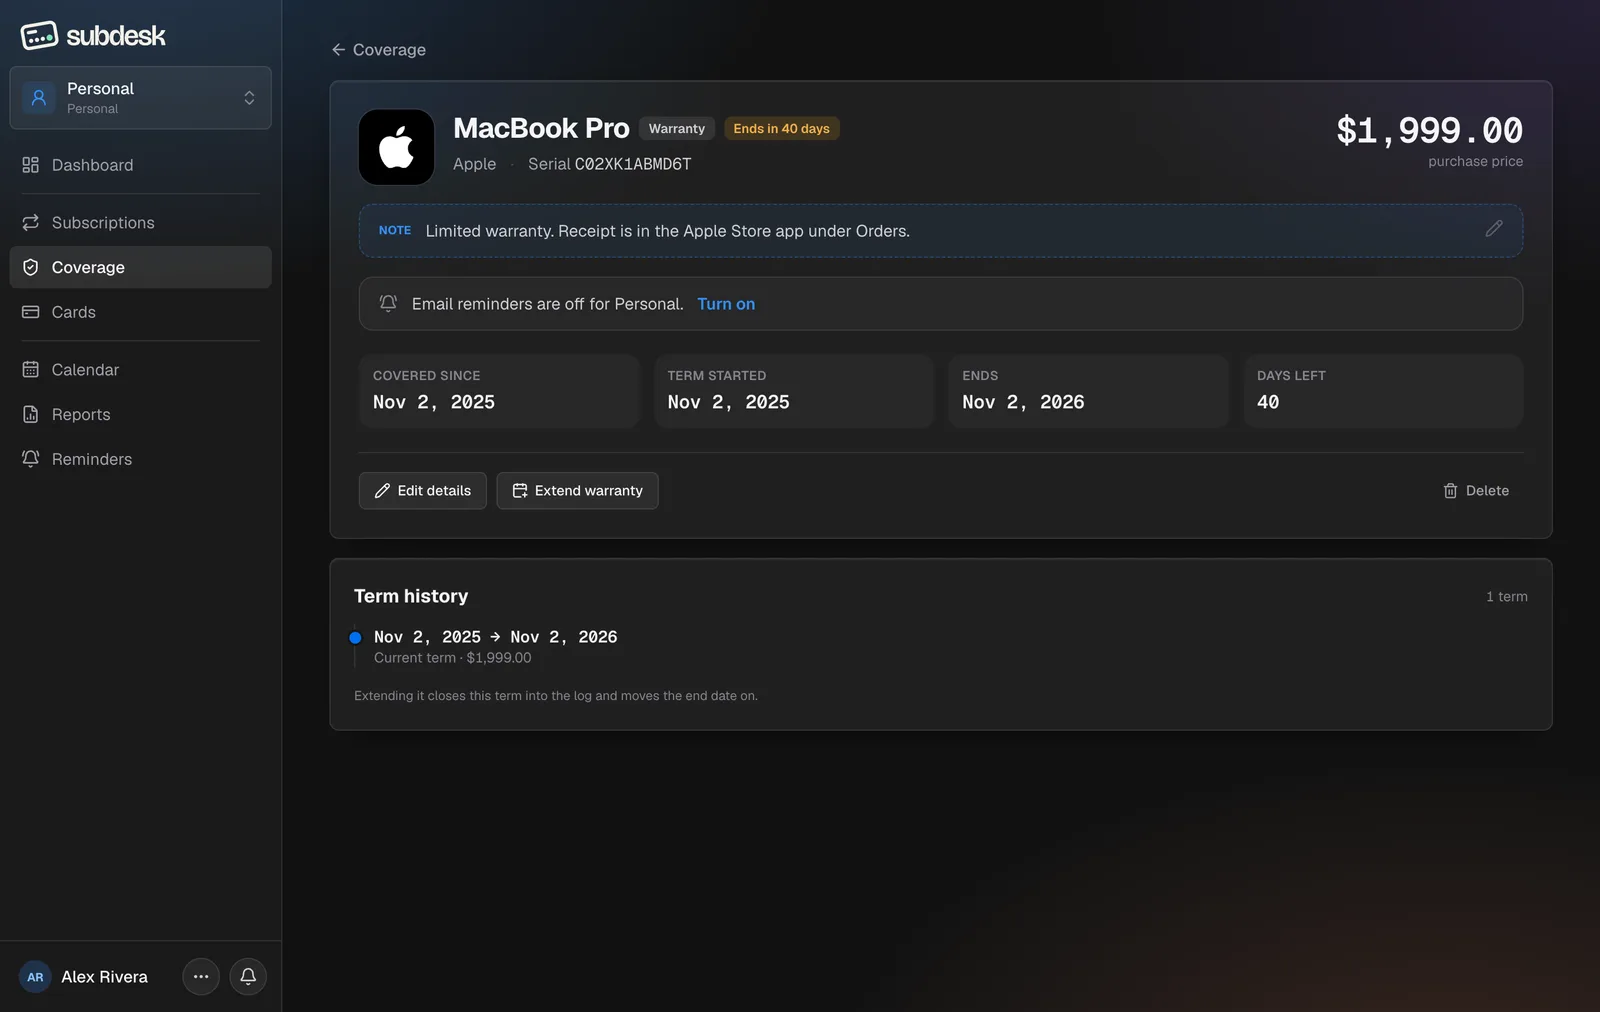Click Current term · $1,999.00 text
1600x1012 pixels.
[x=453, y=658]
